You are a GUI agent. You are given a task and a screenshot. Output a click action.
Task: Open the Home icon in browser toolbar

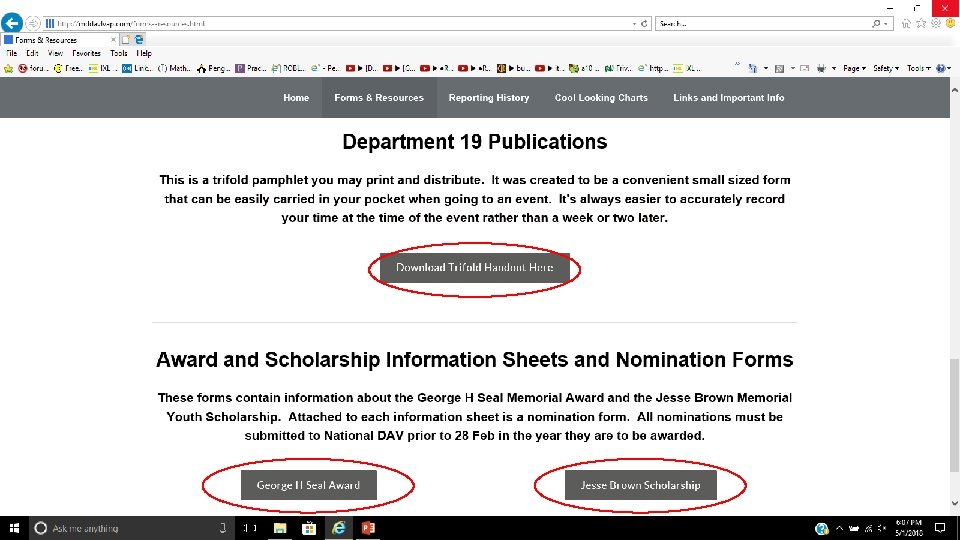pyautogui.click(x=906, y=23)
